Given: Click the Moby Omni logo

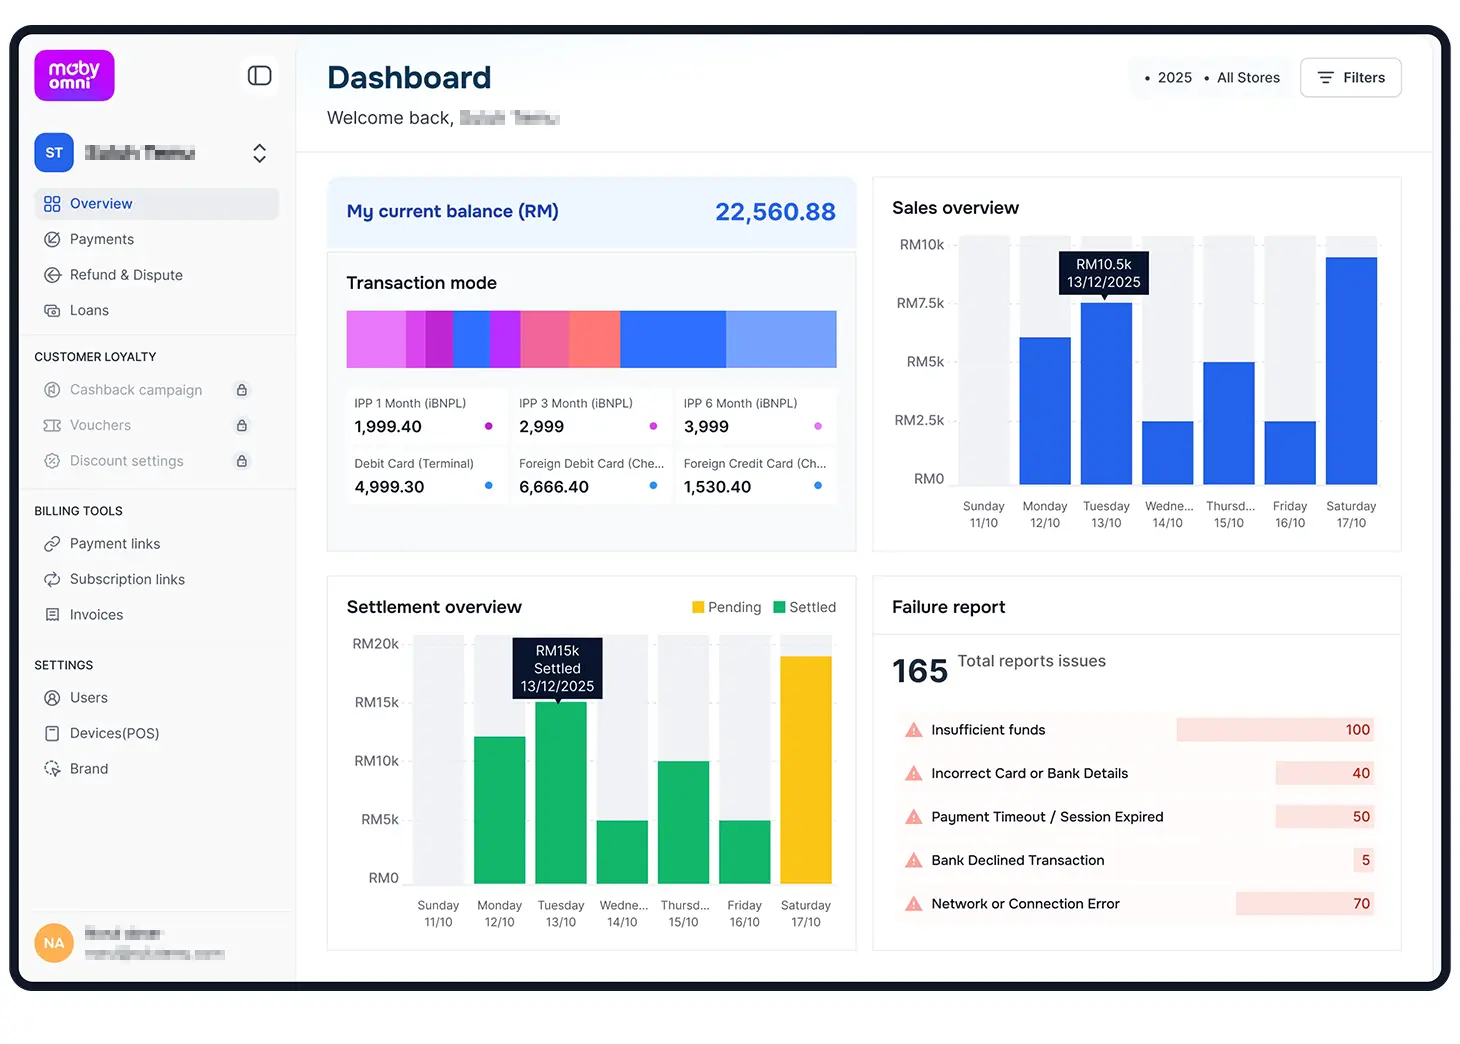Looking at the screenshot, I should [x=74, y=75].
